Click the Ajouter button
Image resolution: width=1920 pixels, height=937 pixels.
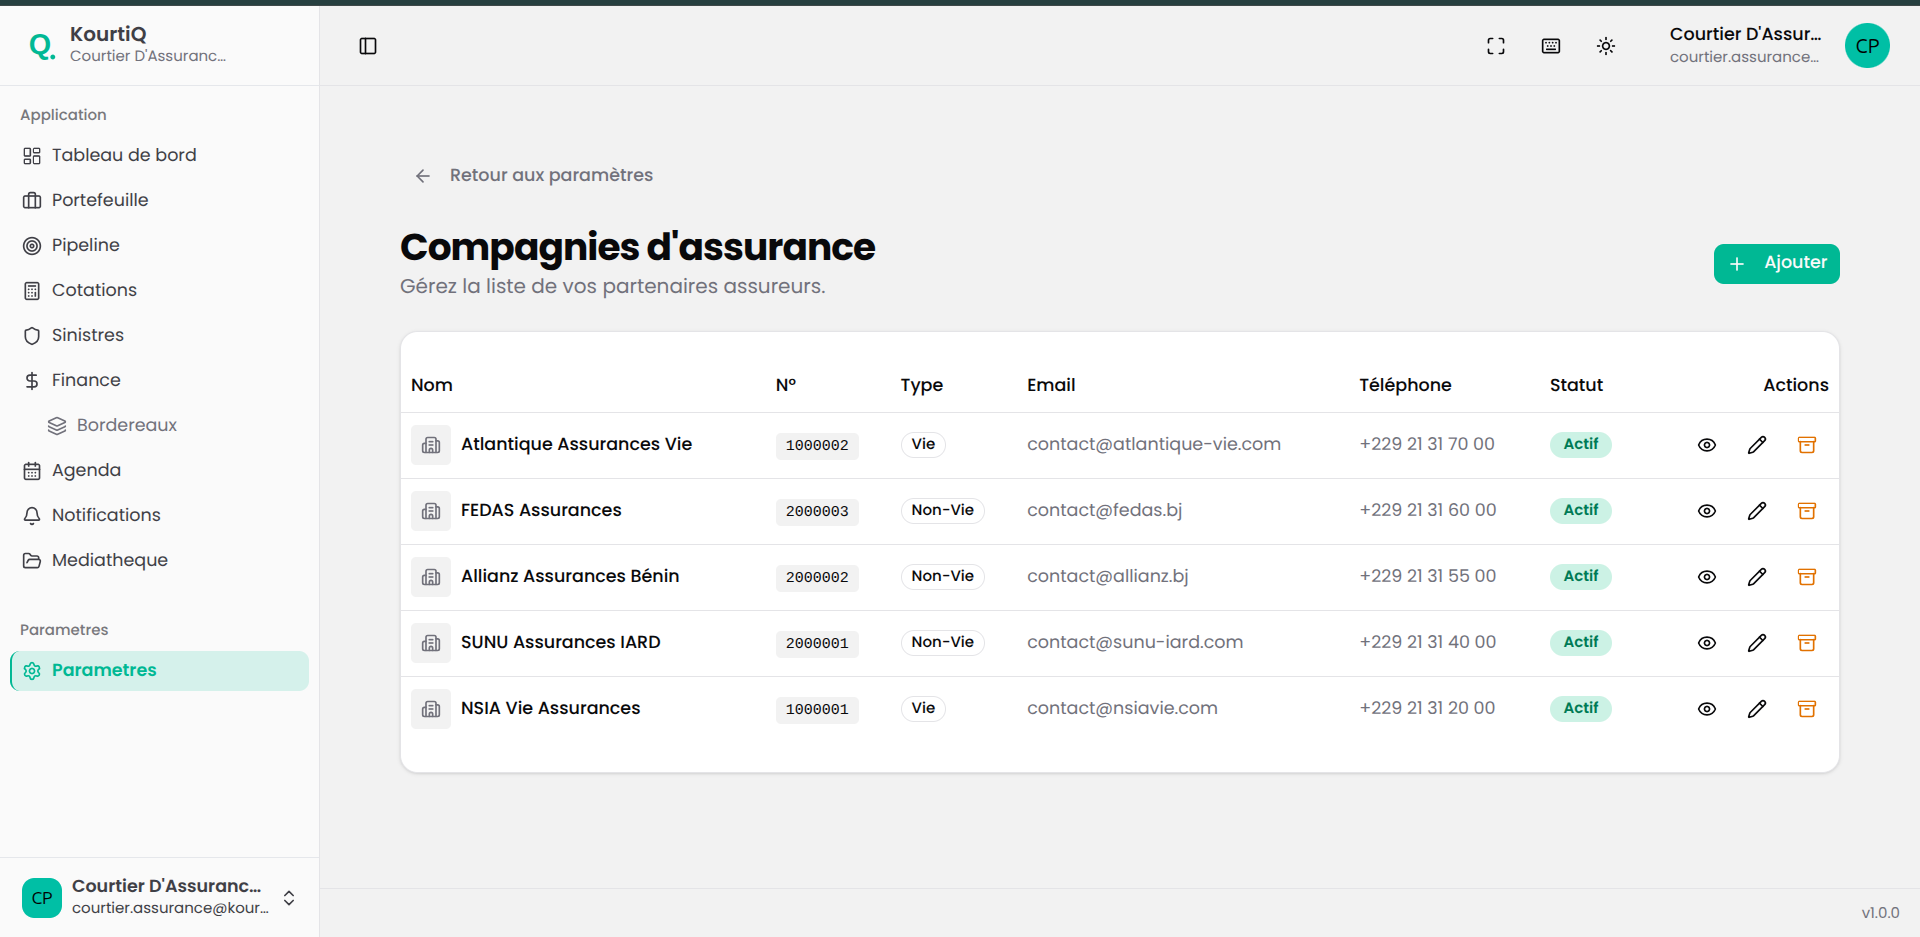1776,263
